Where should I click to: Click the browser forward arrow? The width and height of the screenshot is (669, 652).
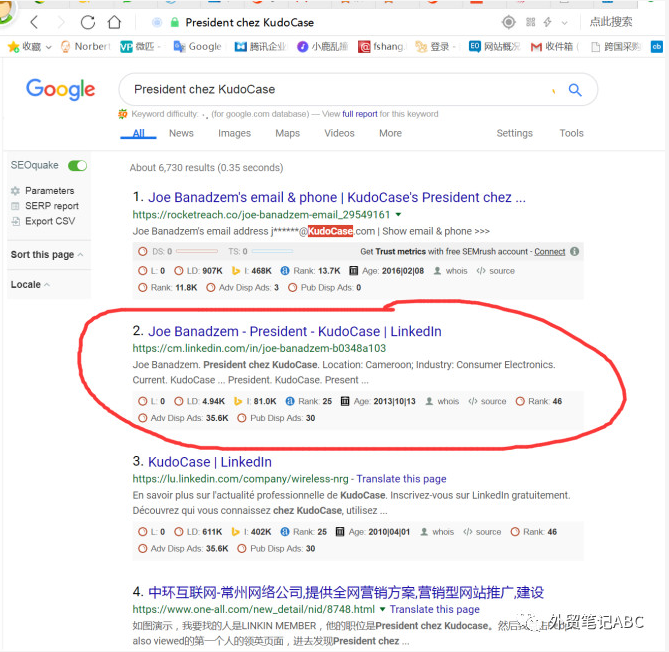(x=61, y=22)
